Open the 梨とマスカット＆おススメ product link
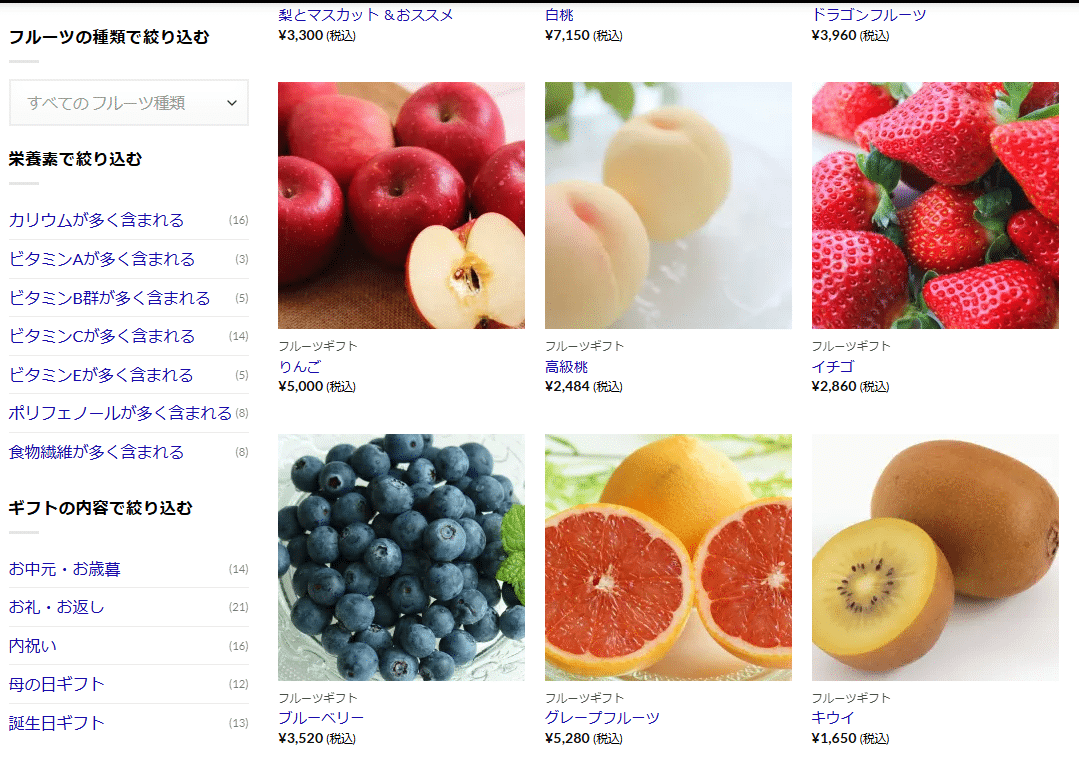The image size is (1079, 770). (x=366, y=15)
